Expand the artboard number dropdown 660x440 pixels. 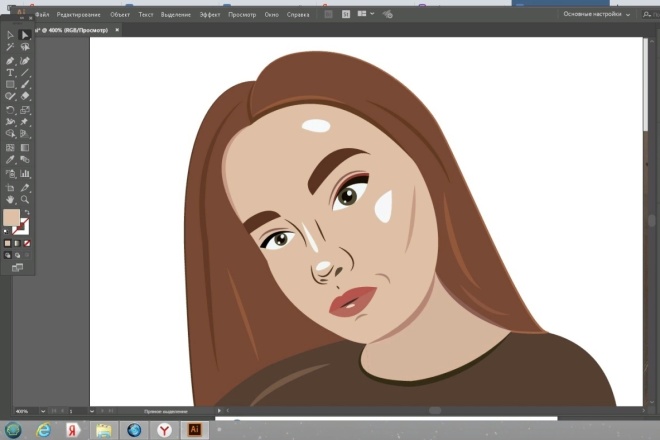tap(92, 411)
